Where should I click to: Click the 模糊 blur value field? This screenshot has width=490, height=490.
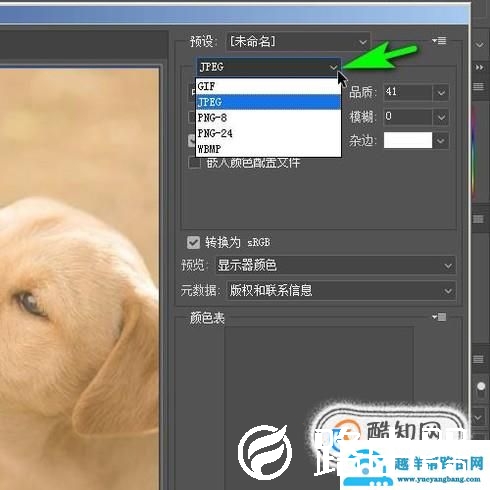click(x=408, y=117)
